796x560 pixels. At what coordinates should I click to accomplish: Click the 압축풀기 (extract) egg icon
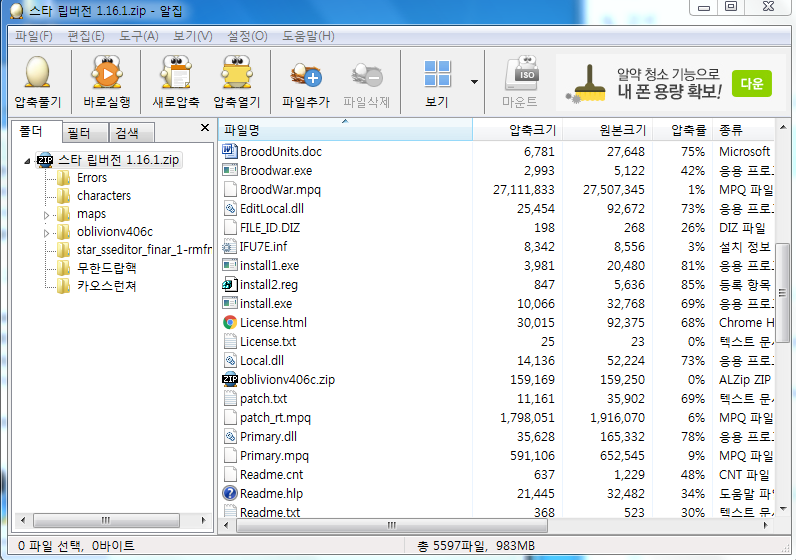click(38, 72)
